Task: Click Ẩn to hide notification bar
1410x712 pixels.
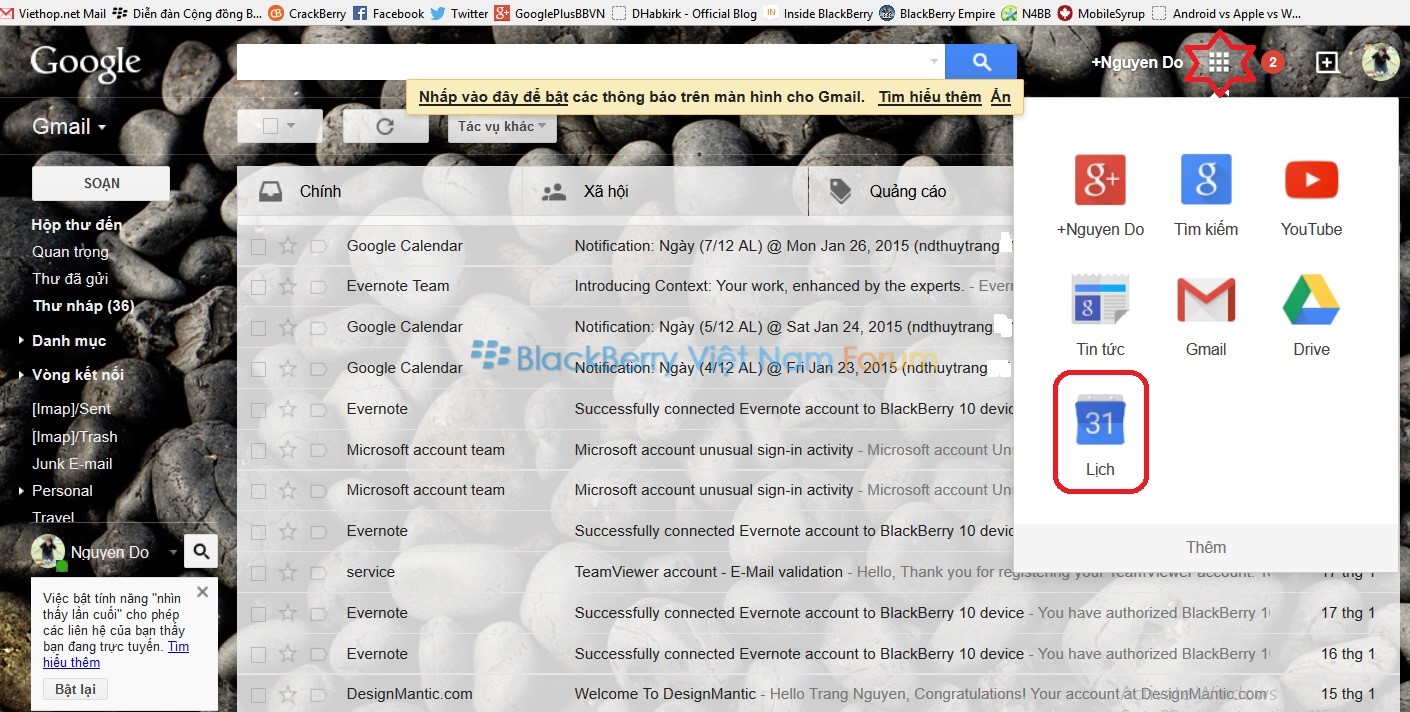Action: [x=1001, y=97]
